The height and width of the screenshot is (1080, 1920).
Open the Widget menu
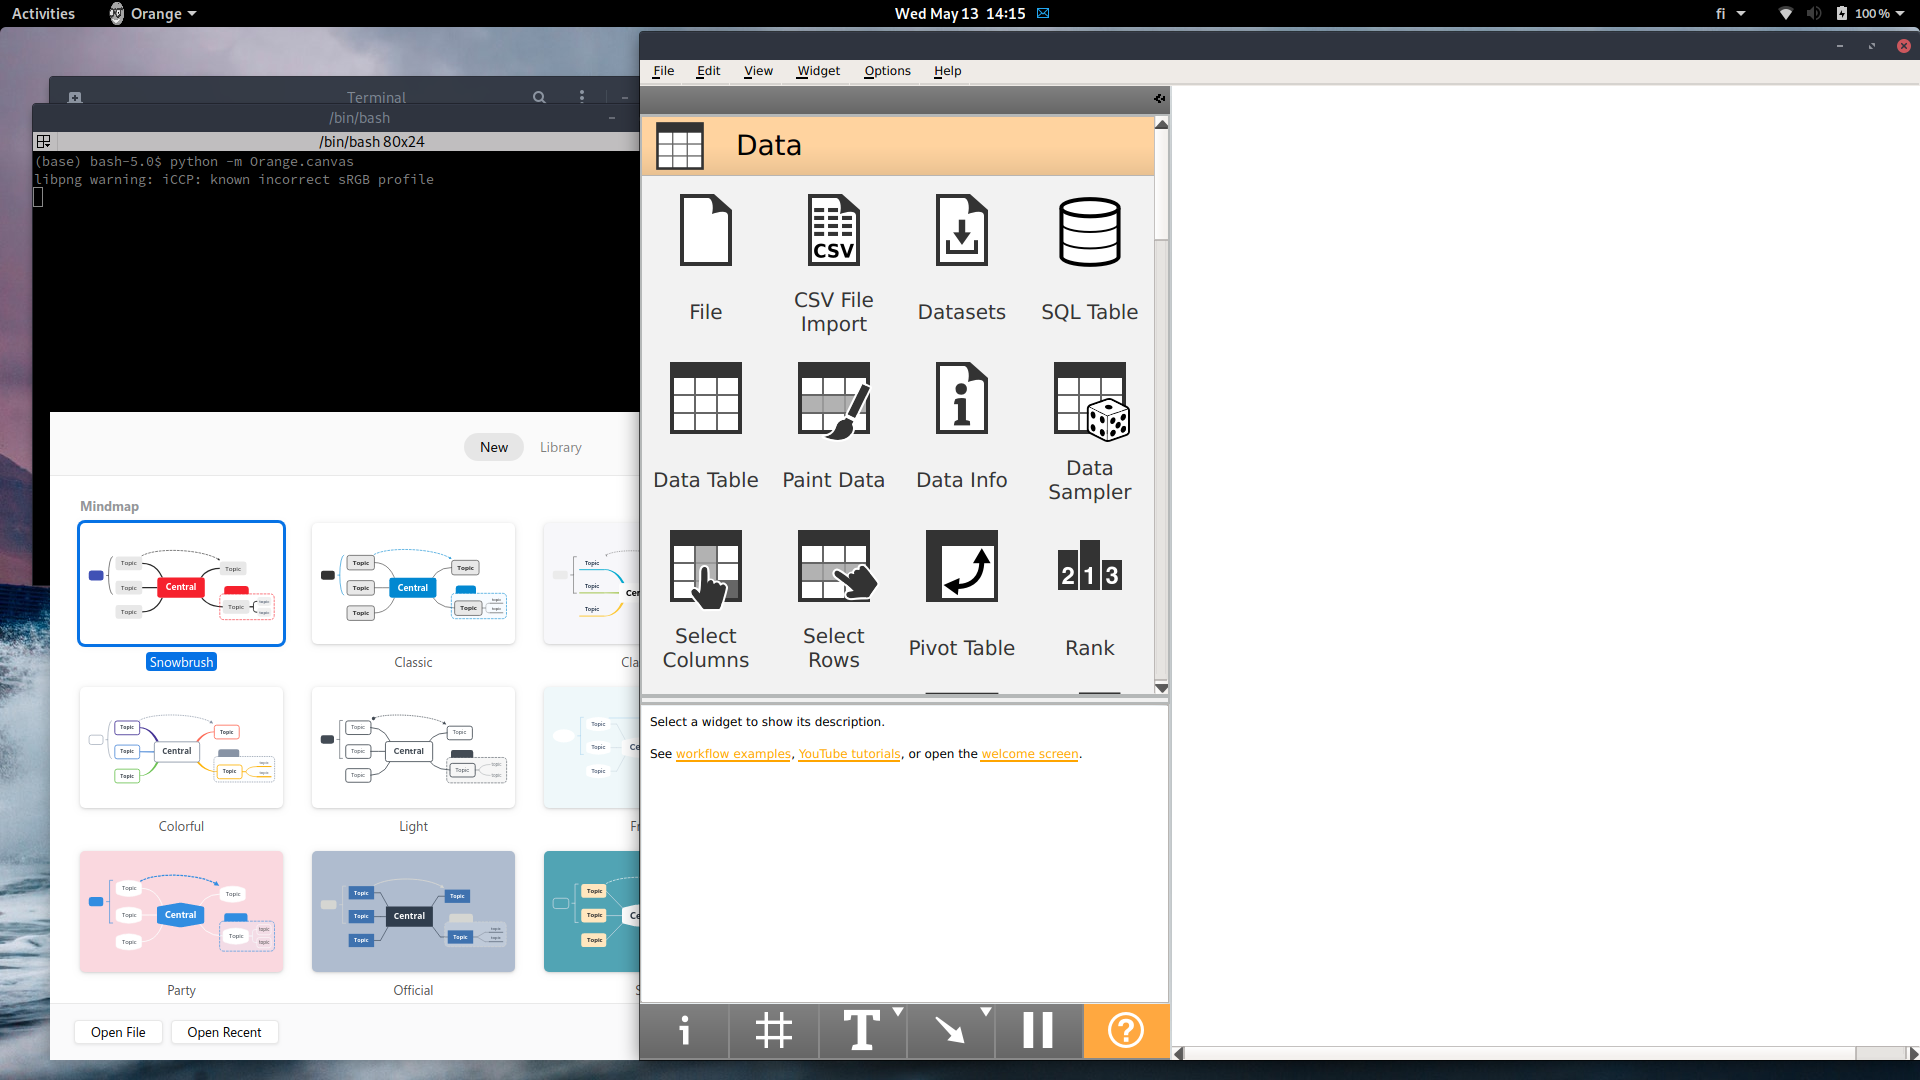pyautogui.click(x=818, y=71)
